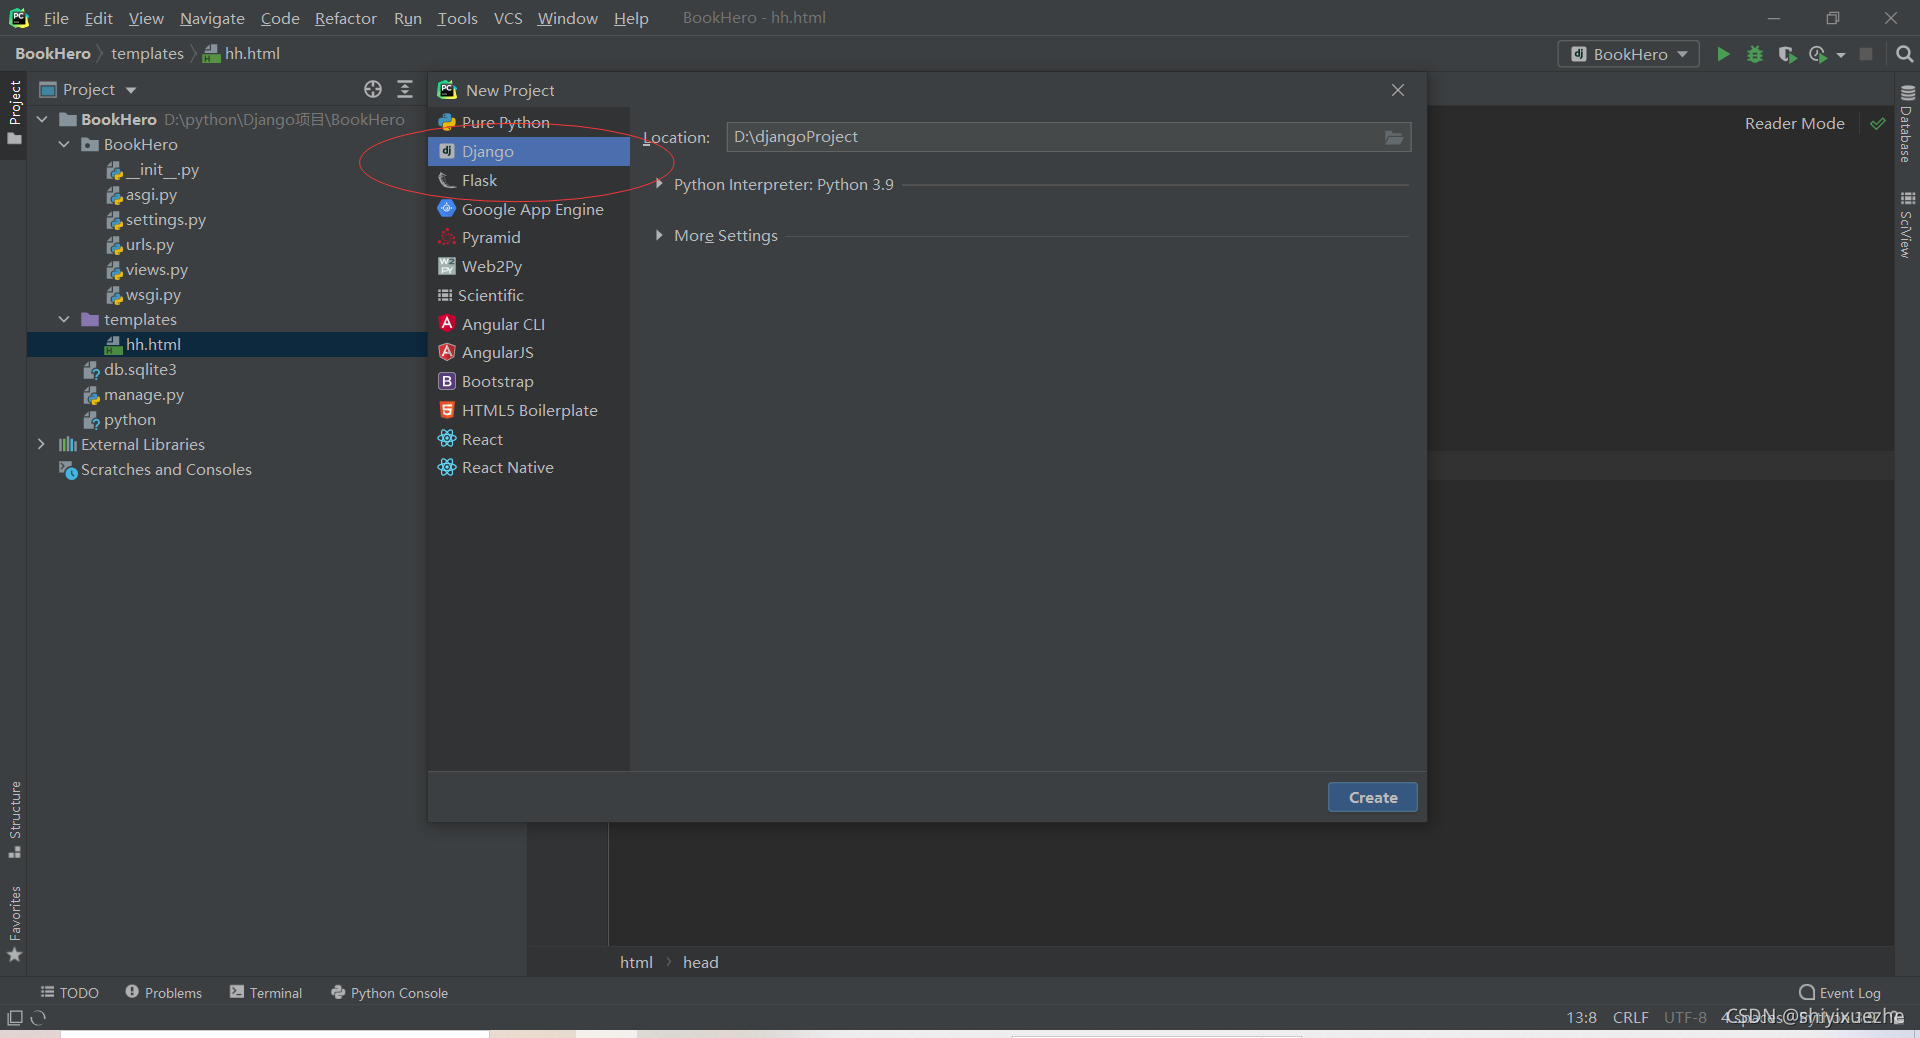Click the Project vertical side tab
The width and height of the screenshot is (1920, 1038).
click(x=15, y=112)
